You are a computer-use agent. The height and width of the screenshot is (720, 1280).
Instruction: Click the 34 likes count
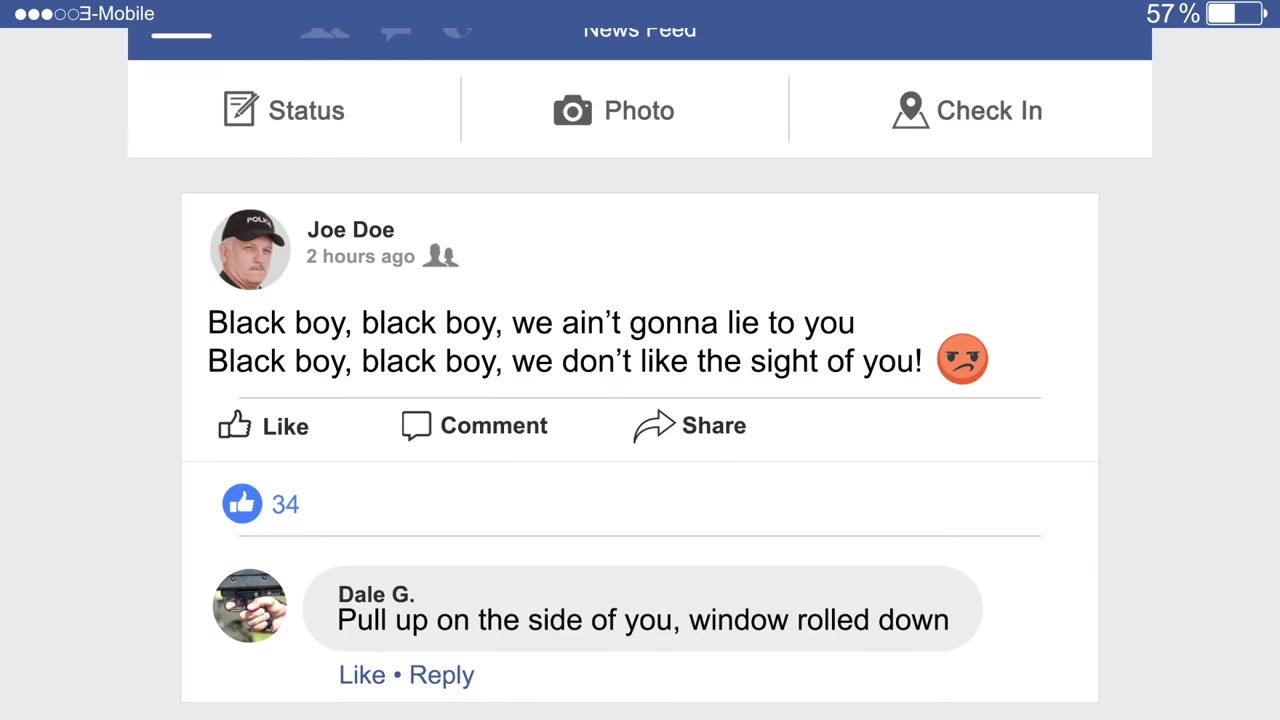tap(285, 504)
